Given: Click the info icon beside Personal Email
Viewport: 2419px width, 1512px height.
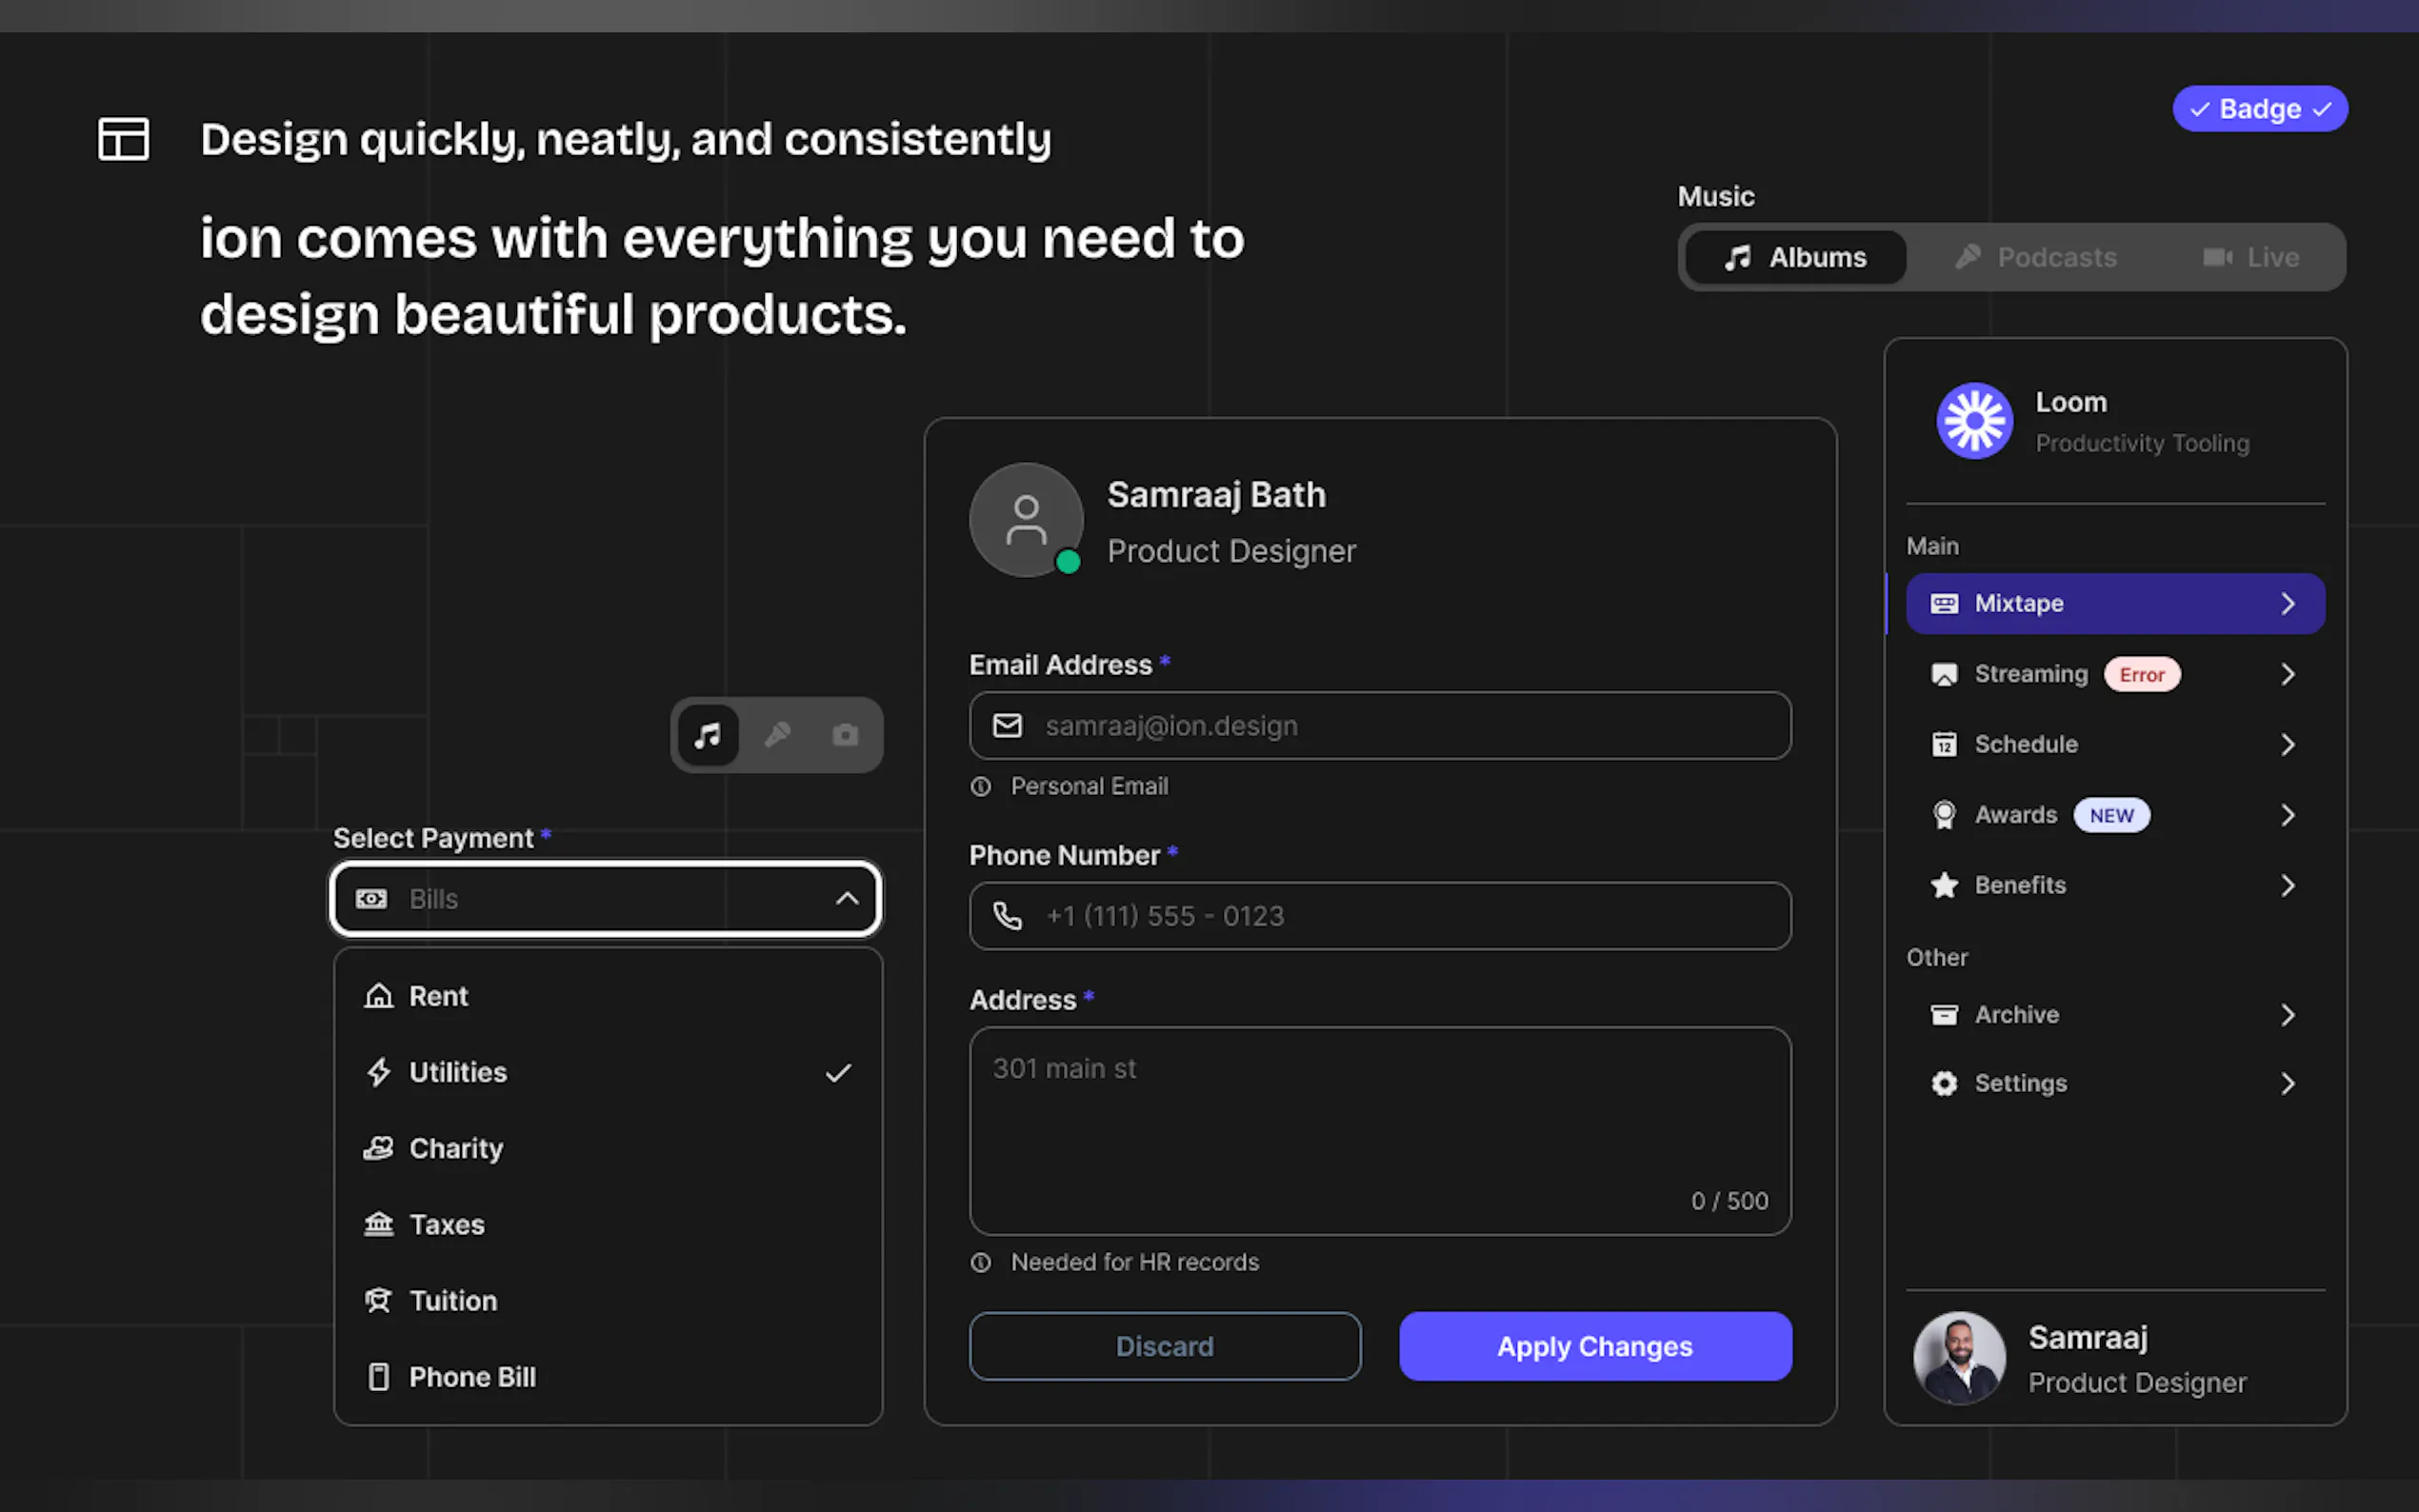Looking at the screenshot, I should click(x=981, y=787).
